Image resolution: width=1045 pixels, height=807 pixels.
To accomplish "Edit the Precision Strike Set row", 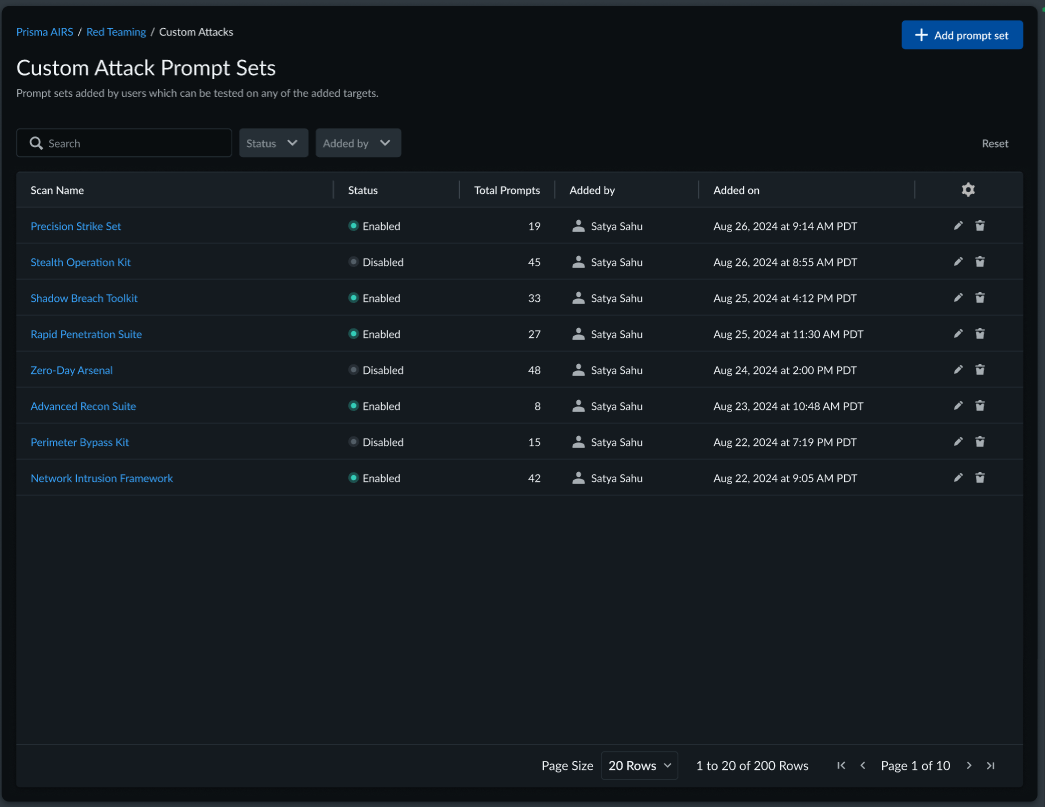I will point(958,226).
